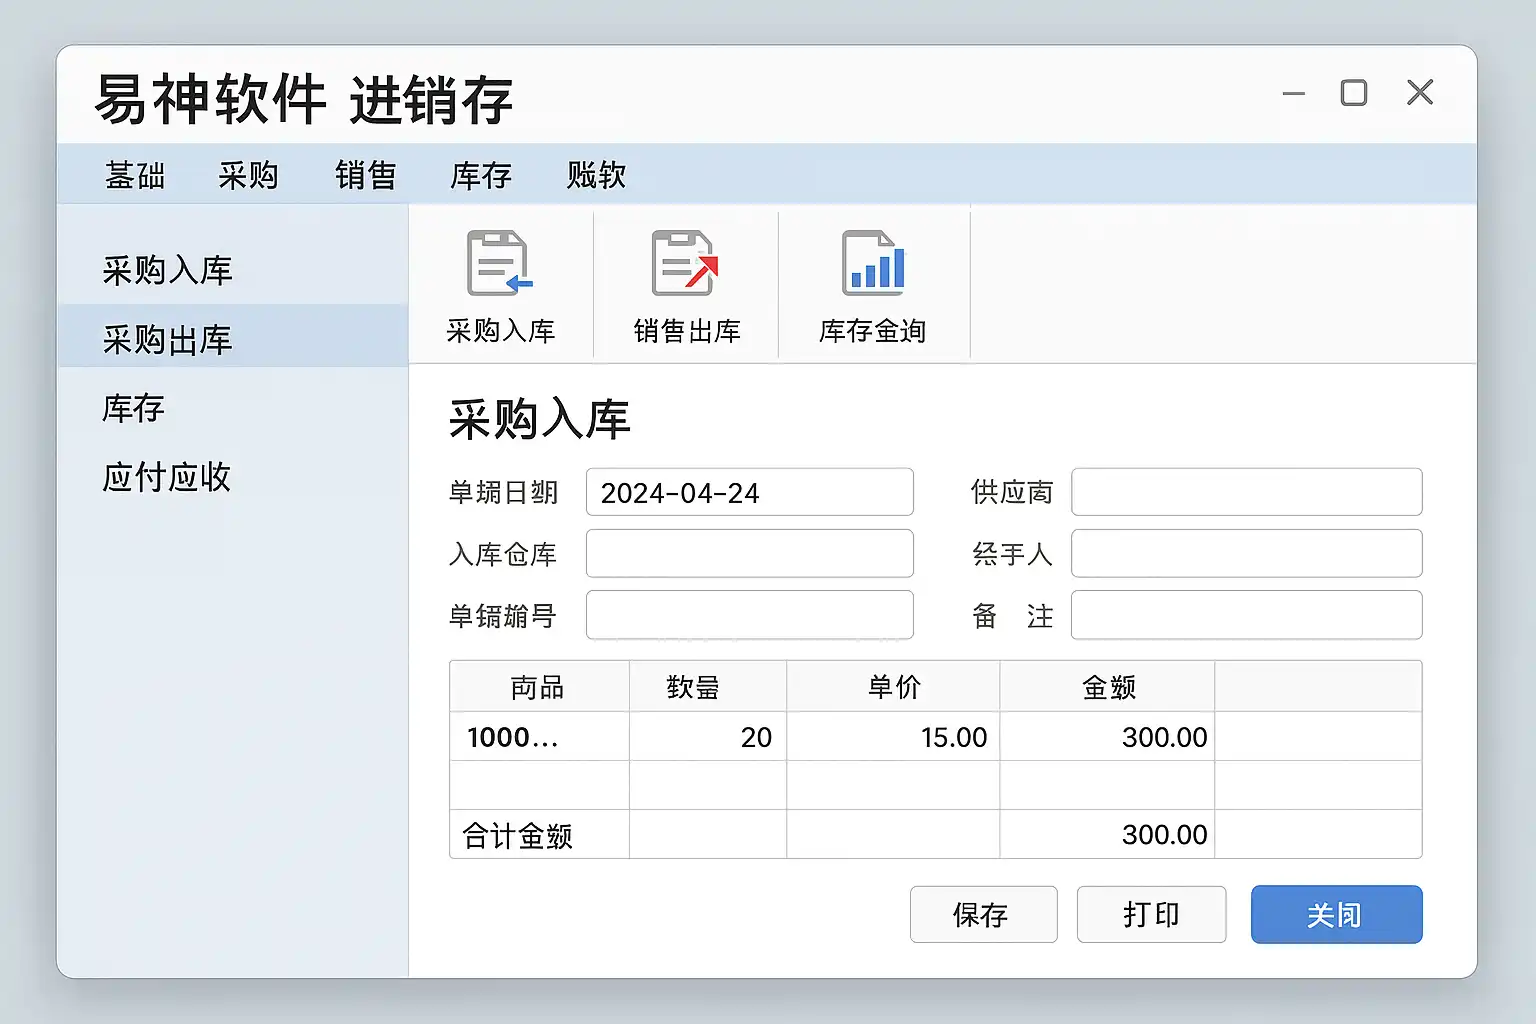This screenshot has height=1024, width=1536.
Task: Open 应付应收 in the sidebar
Action: tap(167, 477)
